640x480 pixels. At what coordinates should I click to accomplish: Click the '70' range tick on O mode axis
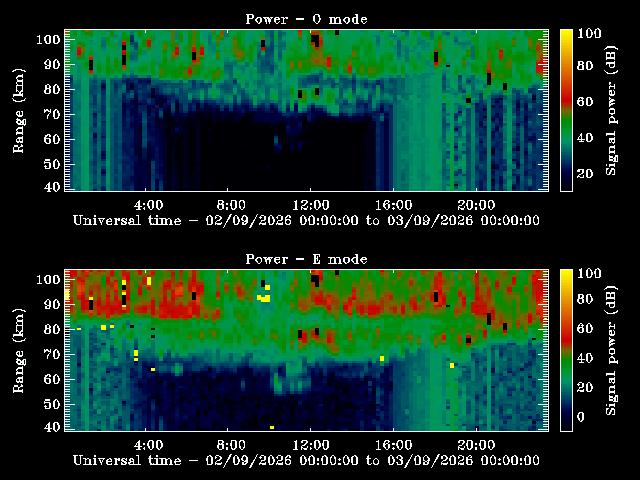53,114
